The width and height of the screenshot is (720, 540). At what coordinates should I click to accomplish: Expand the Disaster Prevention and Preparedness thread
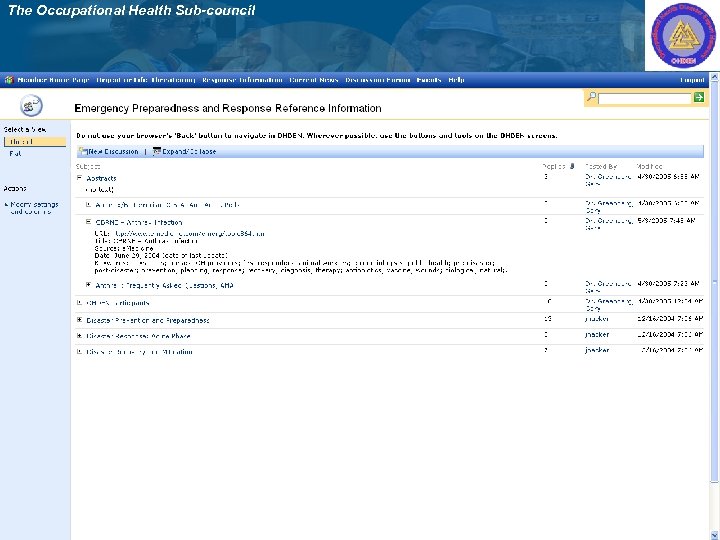pos(79,320)
